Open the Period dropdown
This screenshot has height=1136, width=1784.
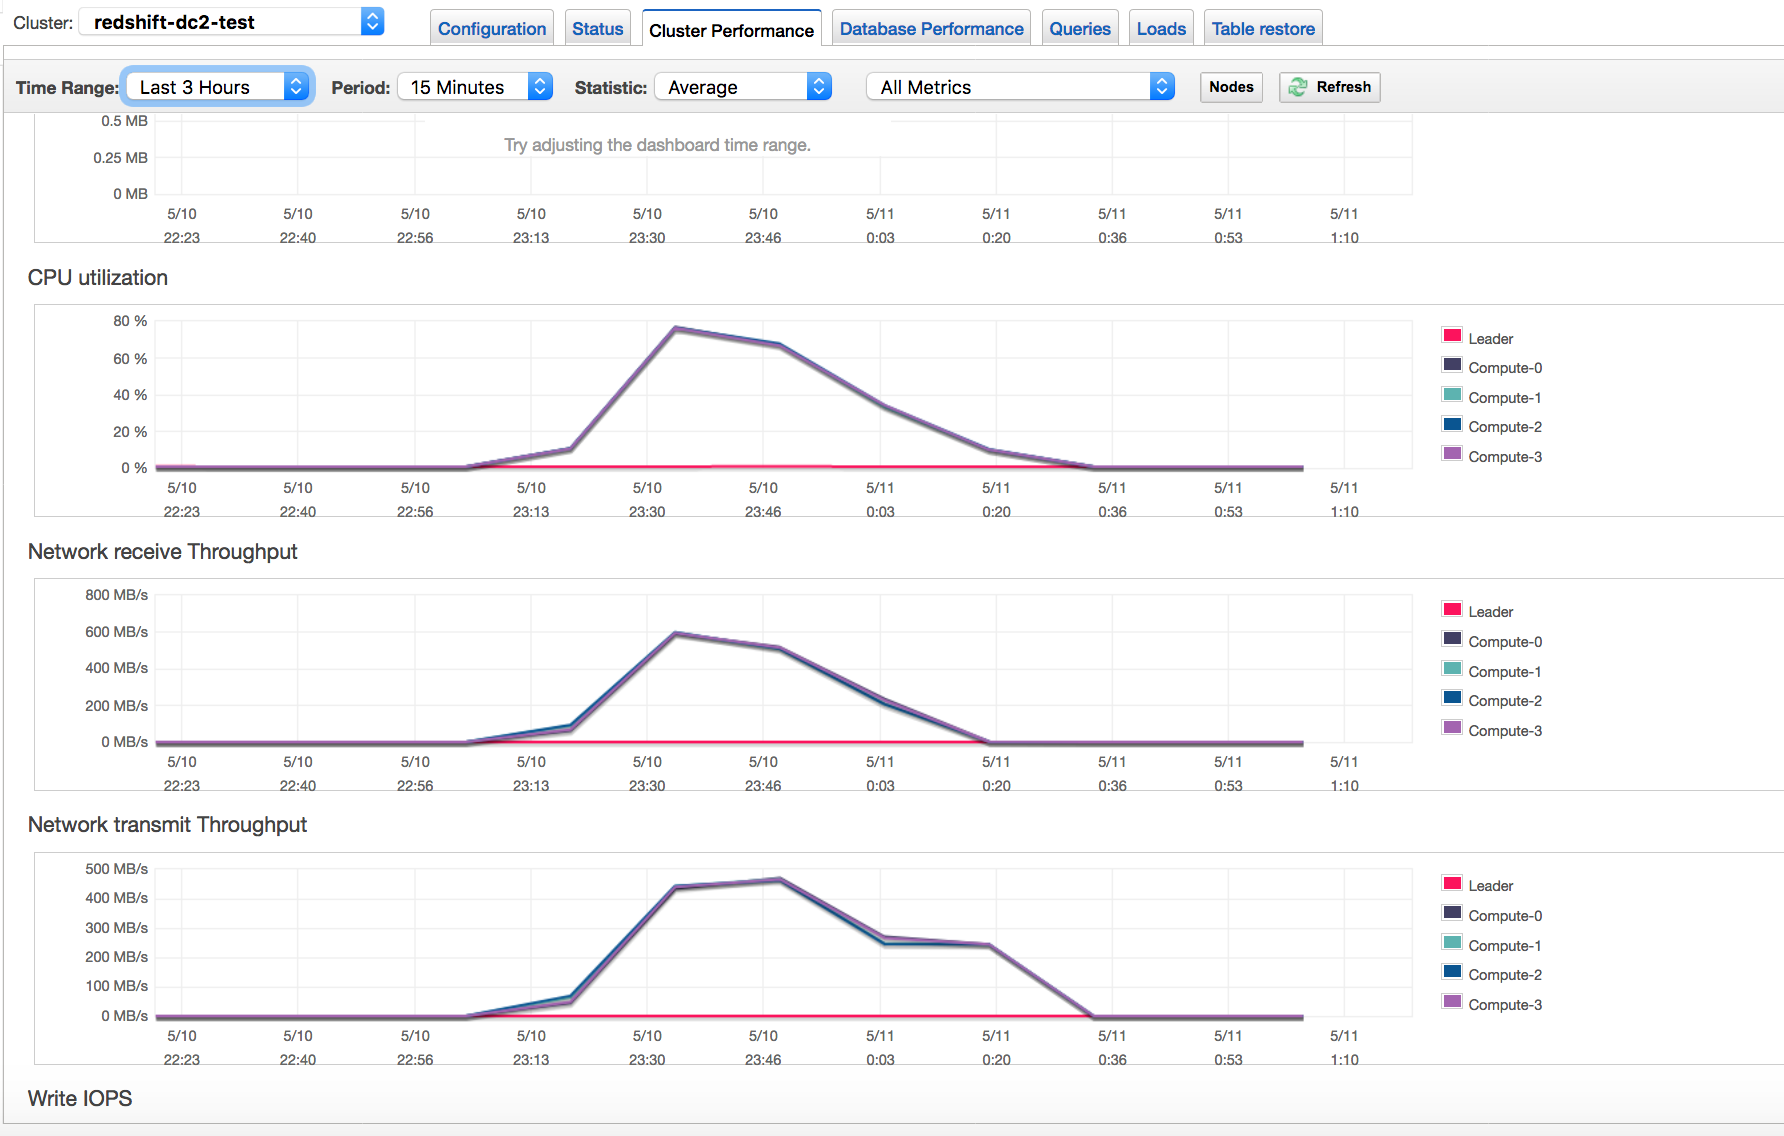click(x=475, y=87)
